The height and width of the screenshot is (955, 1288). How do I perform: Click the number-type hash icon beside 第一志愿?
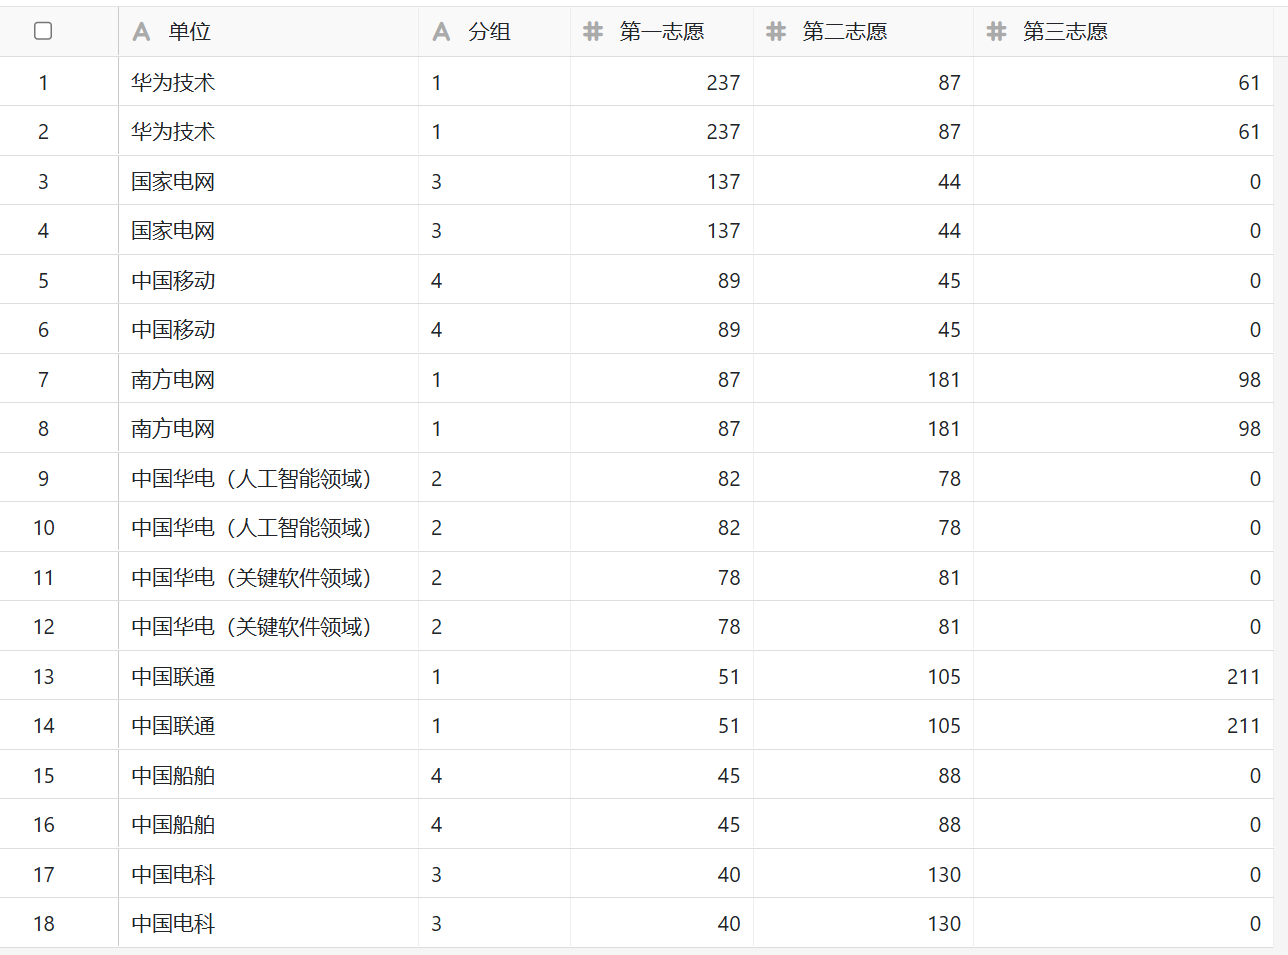point(593,32)
